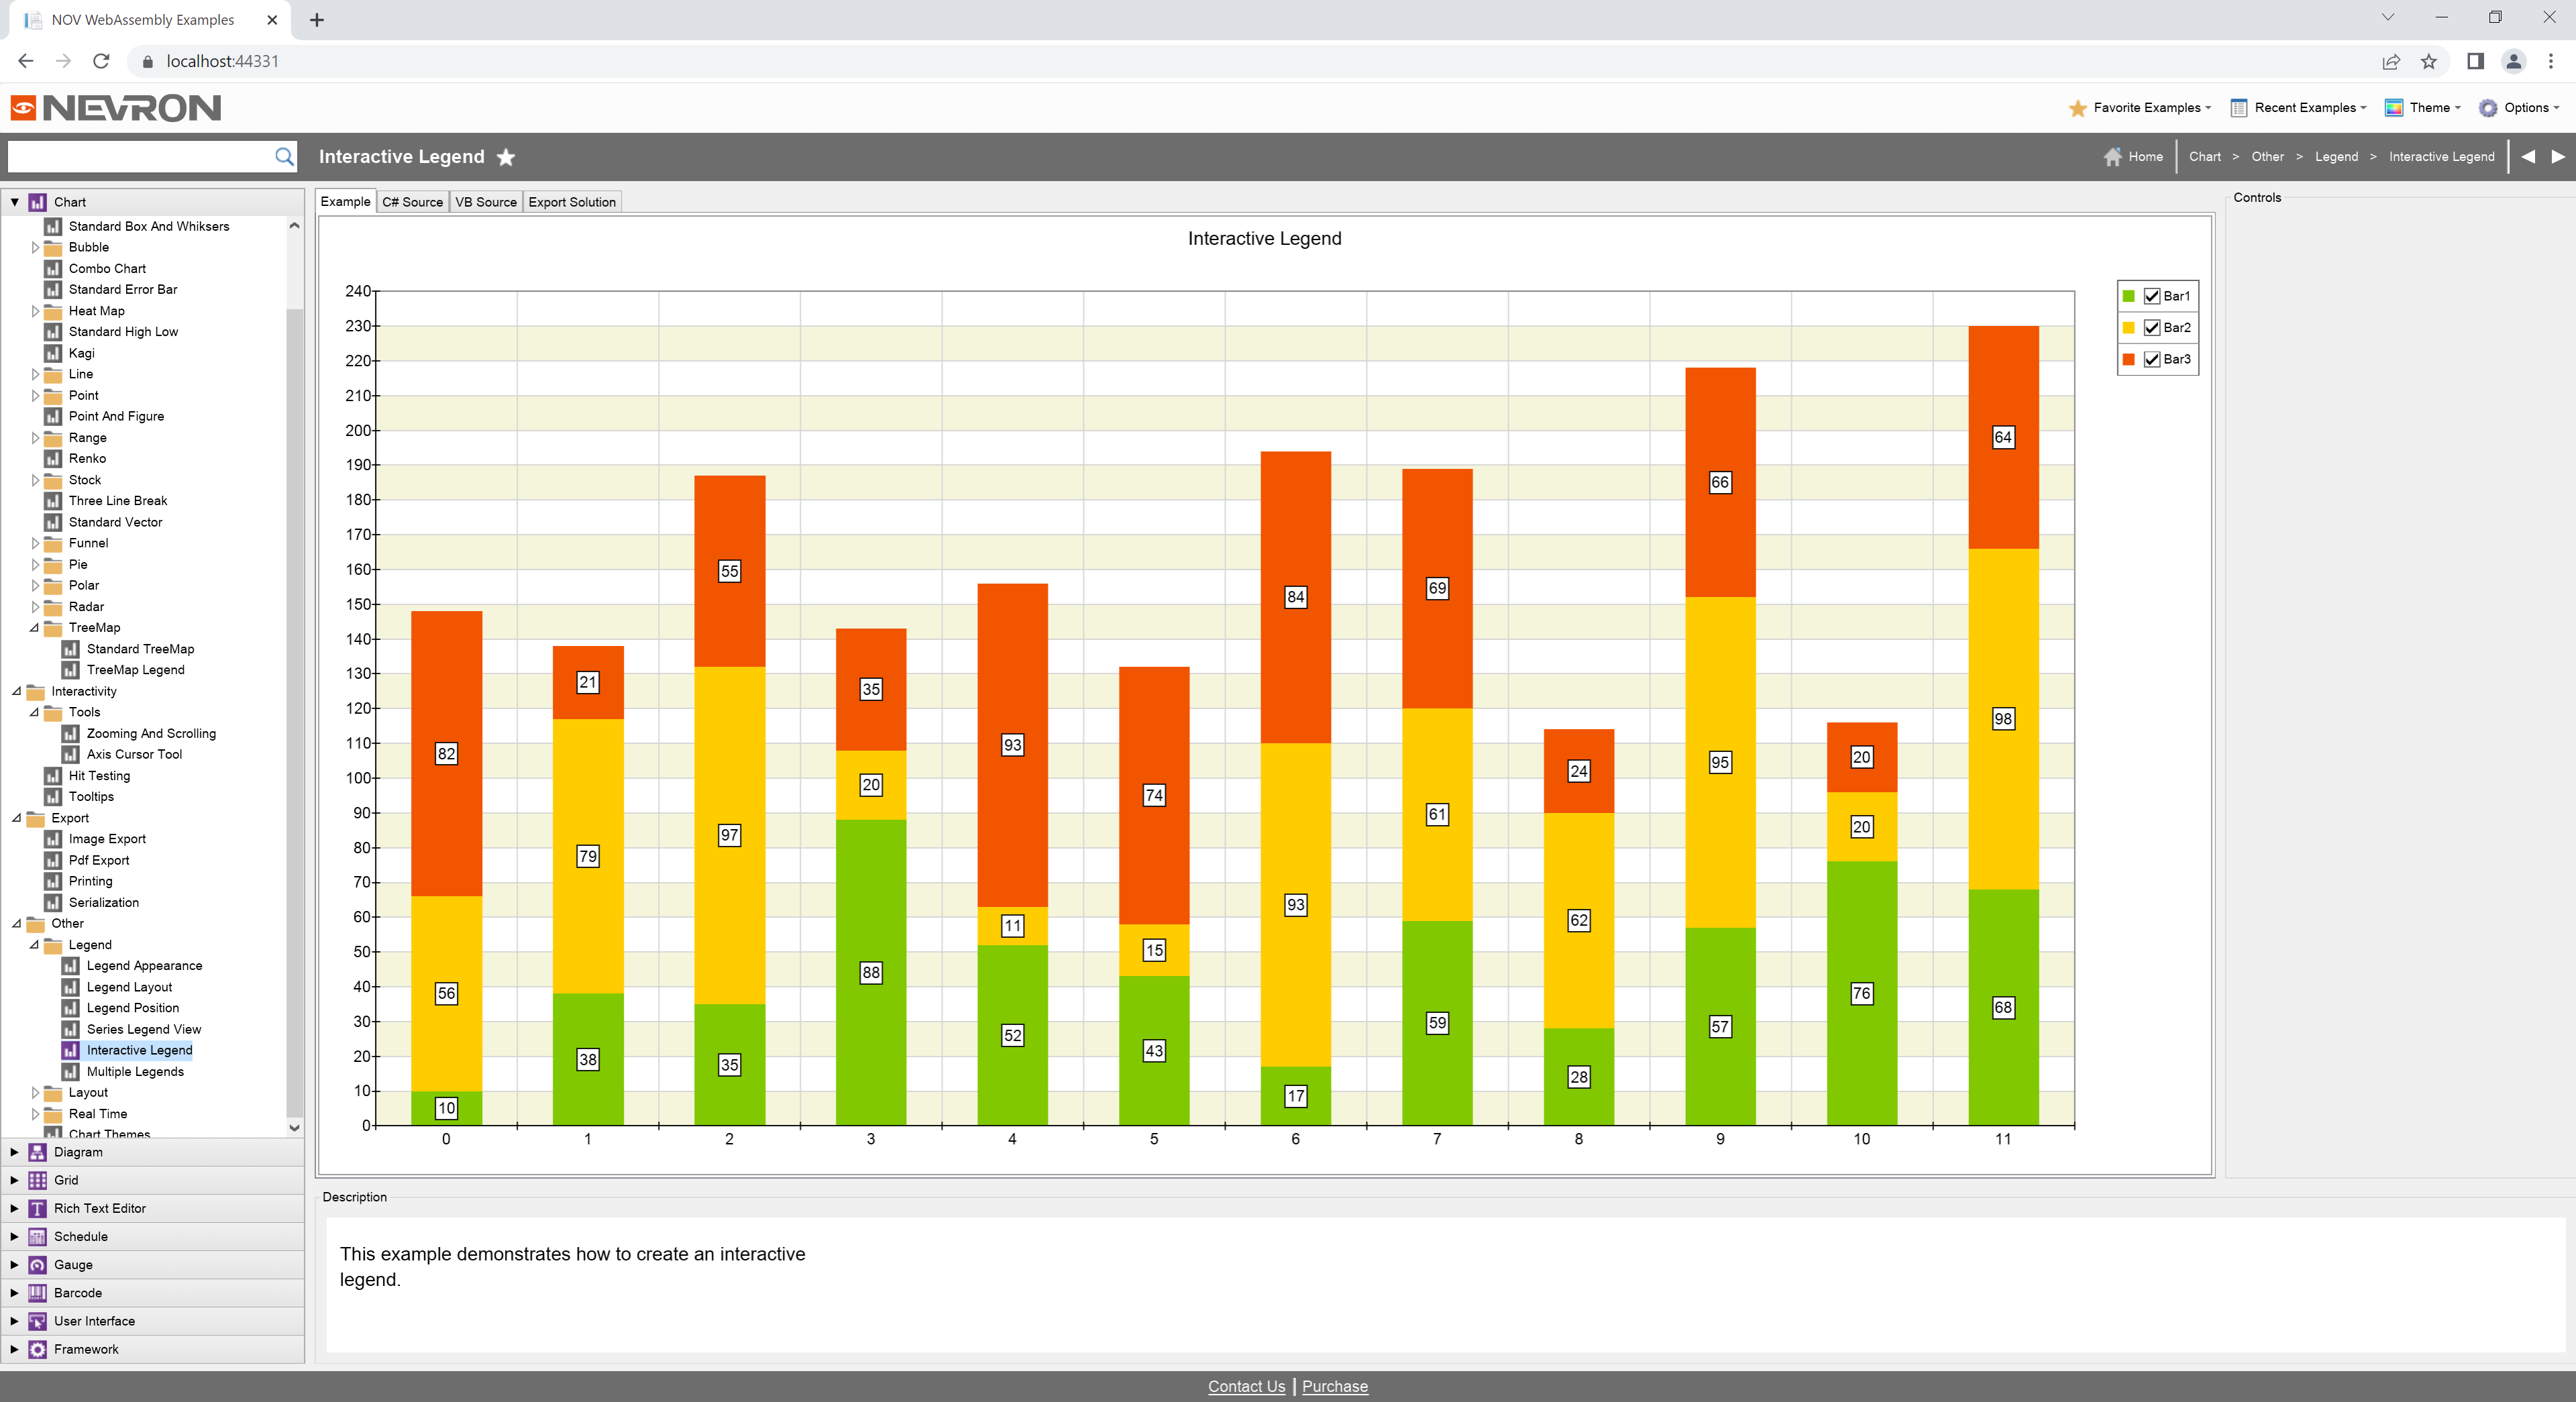Expand the Bubble folder in the tree
The image size is (2576, 1402).
click(35, 247)
